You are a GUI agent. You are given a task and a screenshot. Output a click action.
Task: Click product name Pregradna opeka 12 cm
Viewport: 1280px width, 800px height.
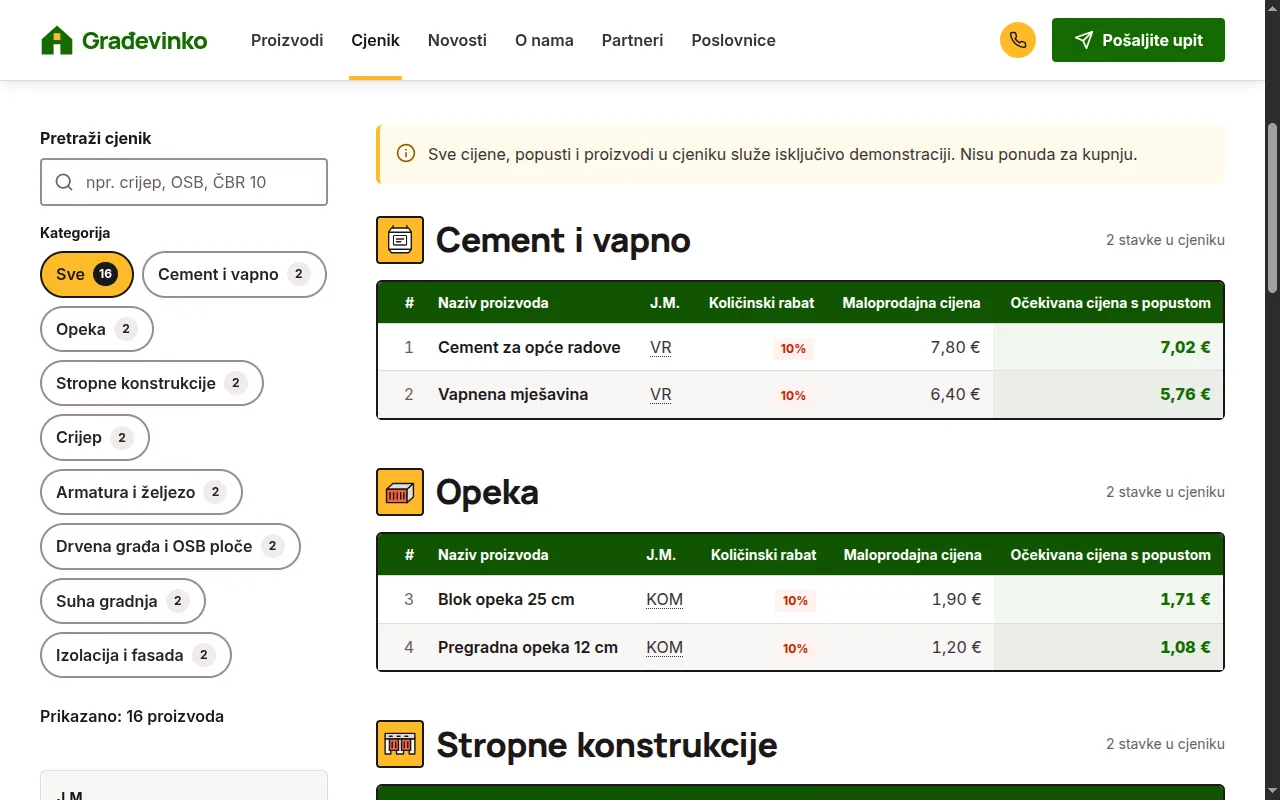(x=528, y=647)
